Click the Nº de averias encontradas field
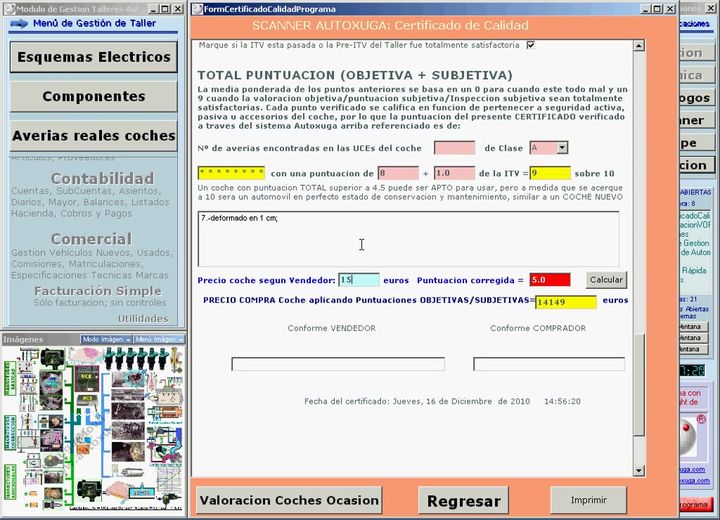Viewport: 720px width, 520px height. (x=455, y=148)
